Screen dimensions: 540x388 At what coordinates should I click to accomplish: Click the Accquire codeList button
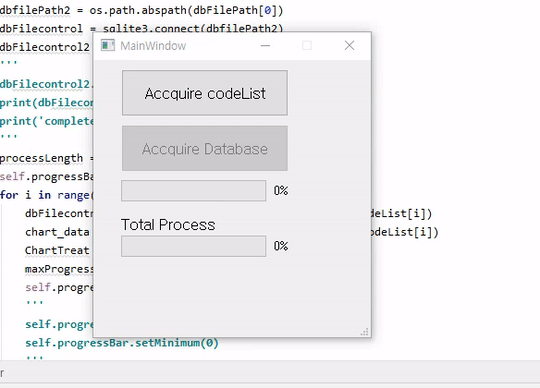[x=205, y=93]
